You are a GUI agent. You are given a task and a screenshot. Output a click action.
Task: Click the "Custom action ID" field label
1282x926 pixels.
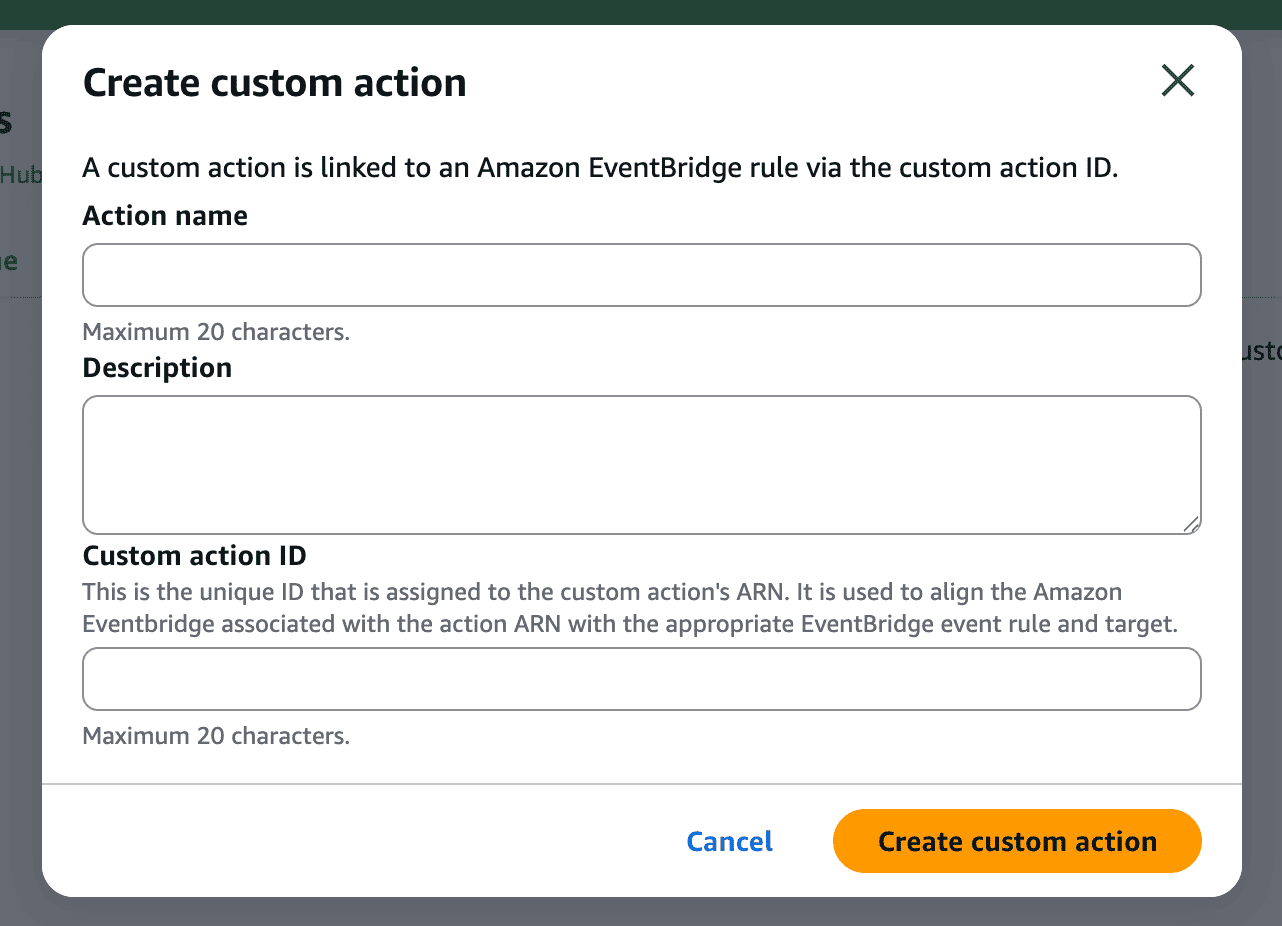[x=194, y=556]
